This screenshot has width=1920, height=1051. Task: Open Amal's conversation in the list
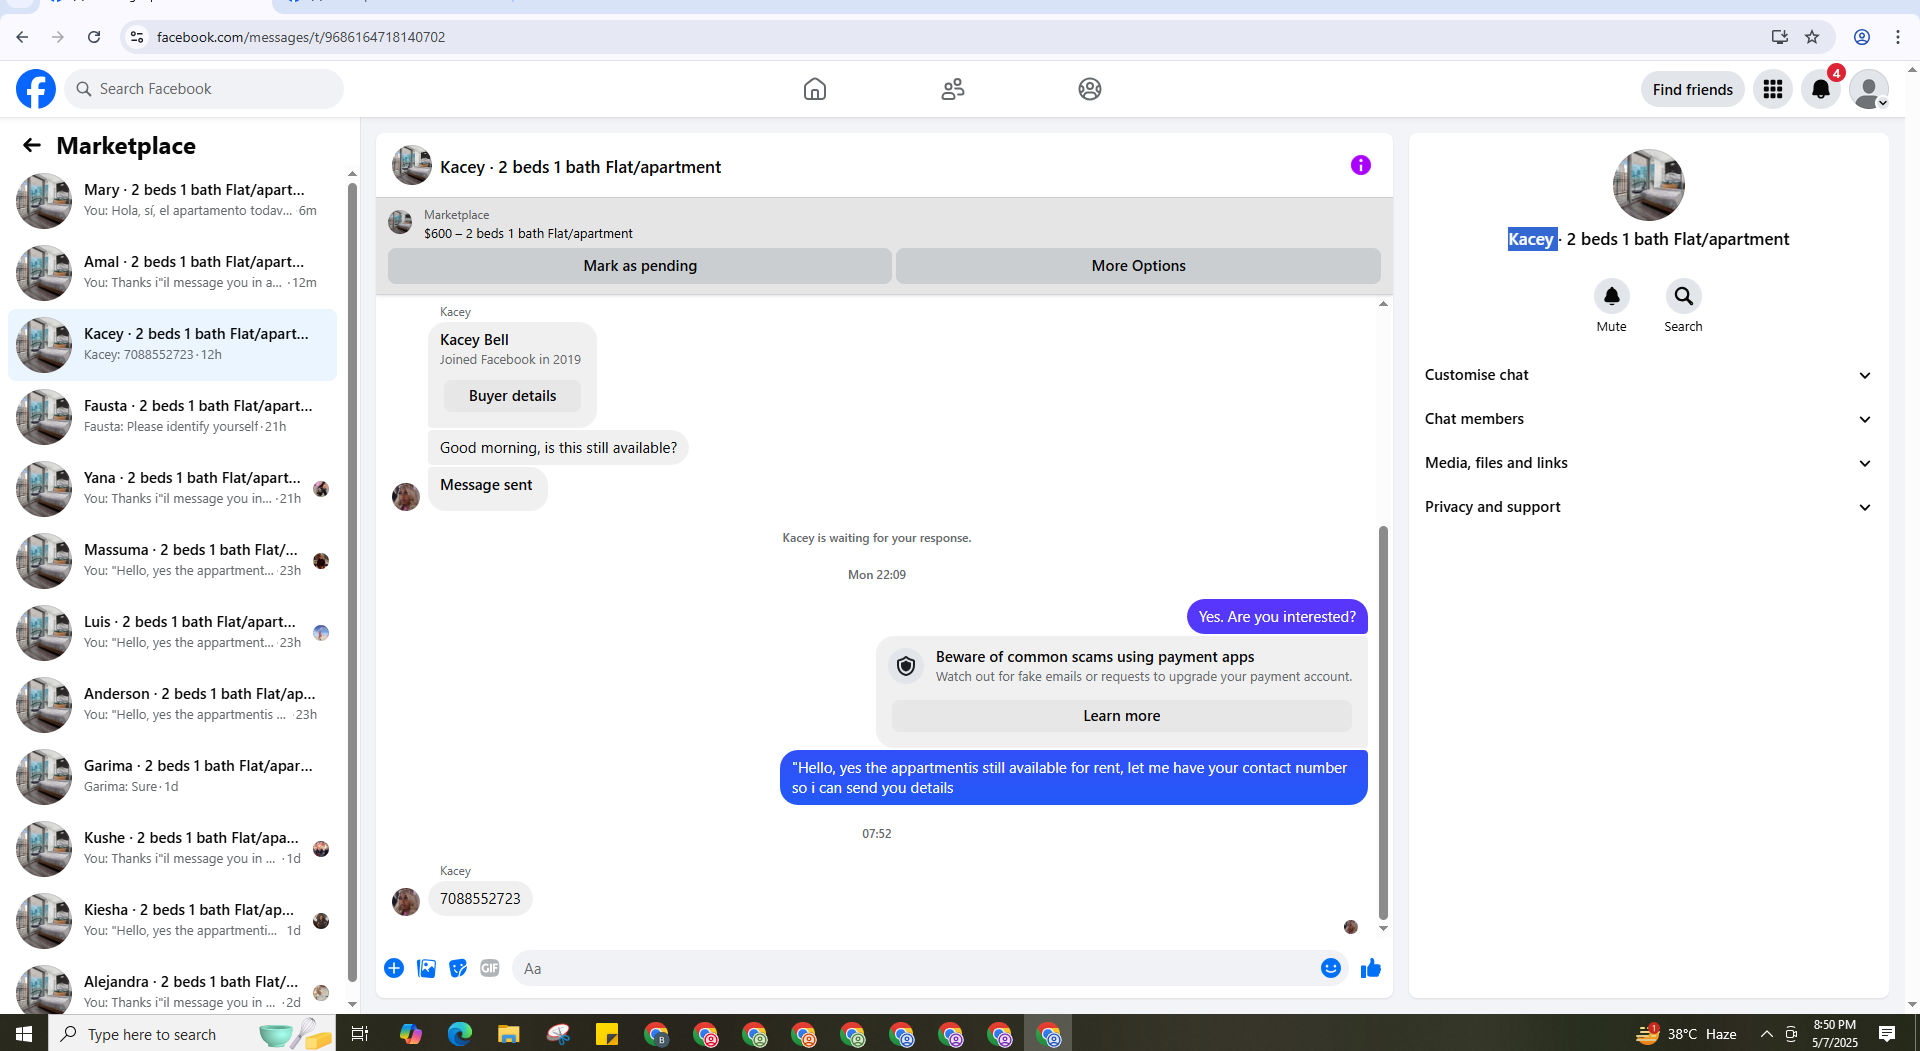coord(172,272)
